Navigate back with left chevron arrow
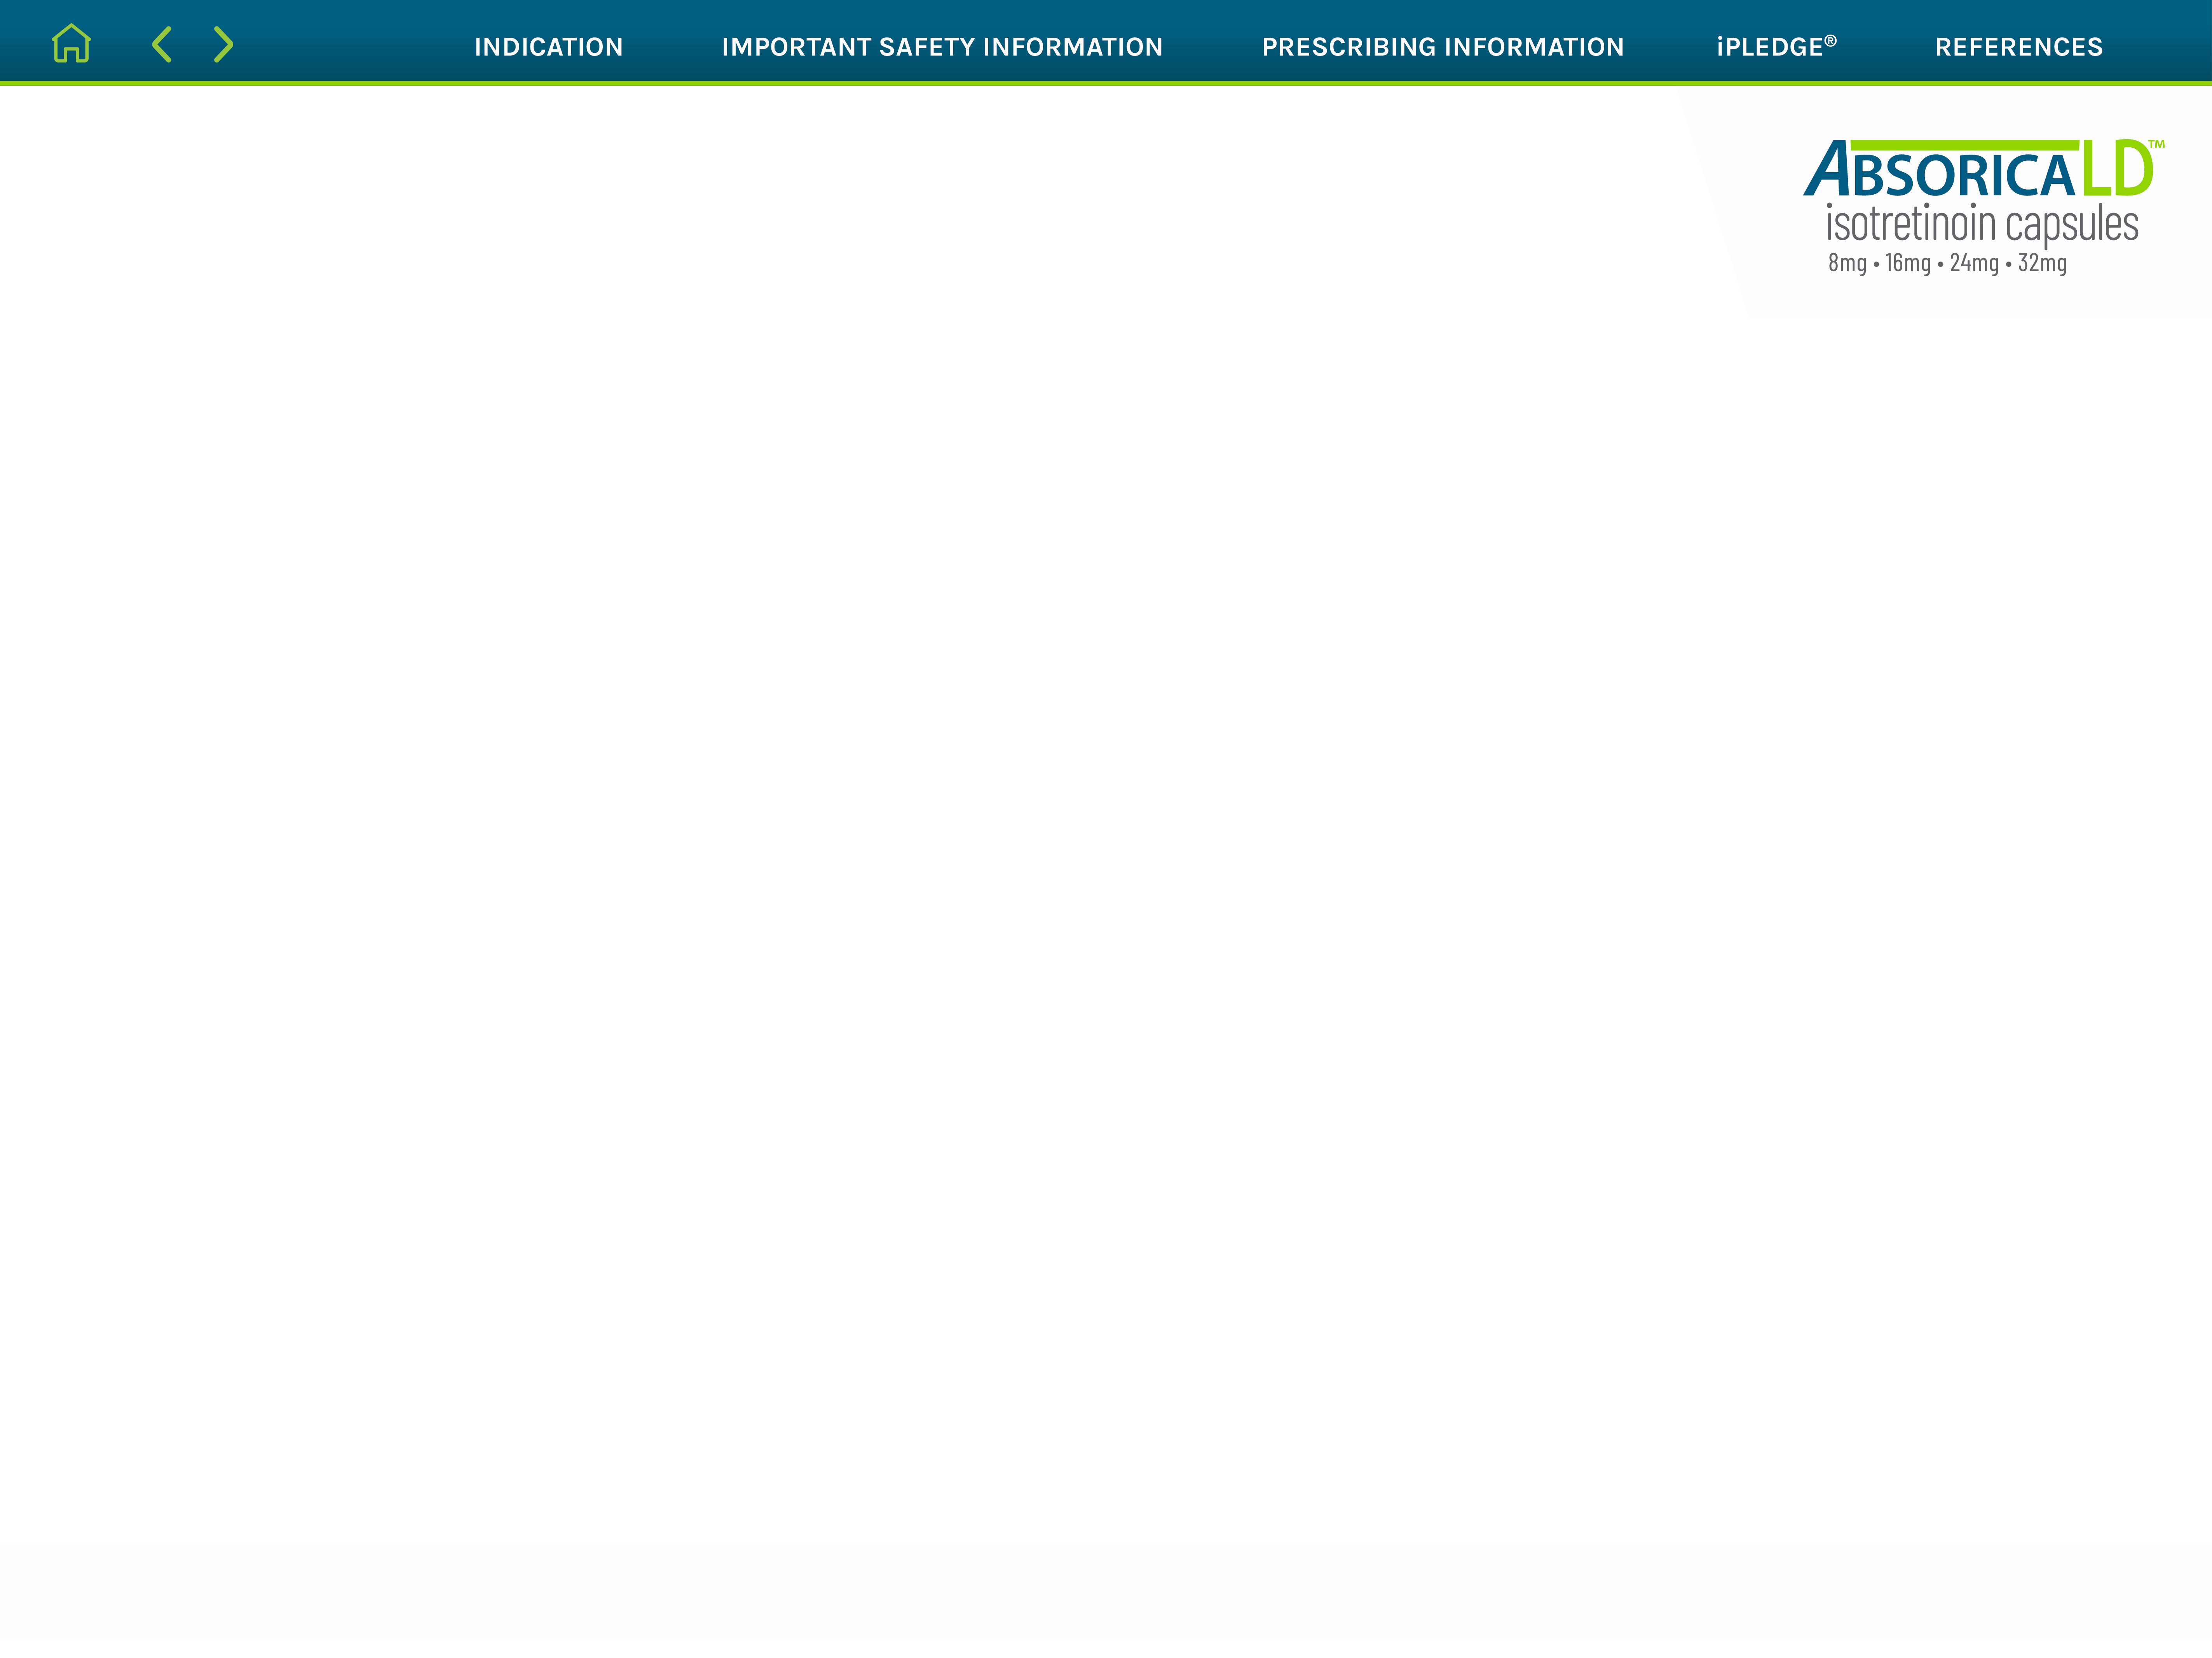The width and height of the screenshot is (2212, 1658). 162,44
